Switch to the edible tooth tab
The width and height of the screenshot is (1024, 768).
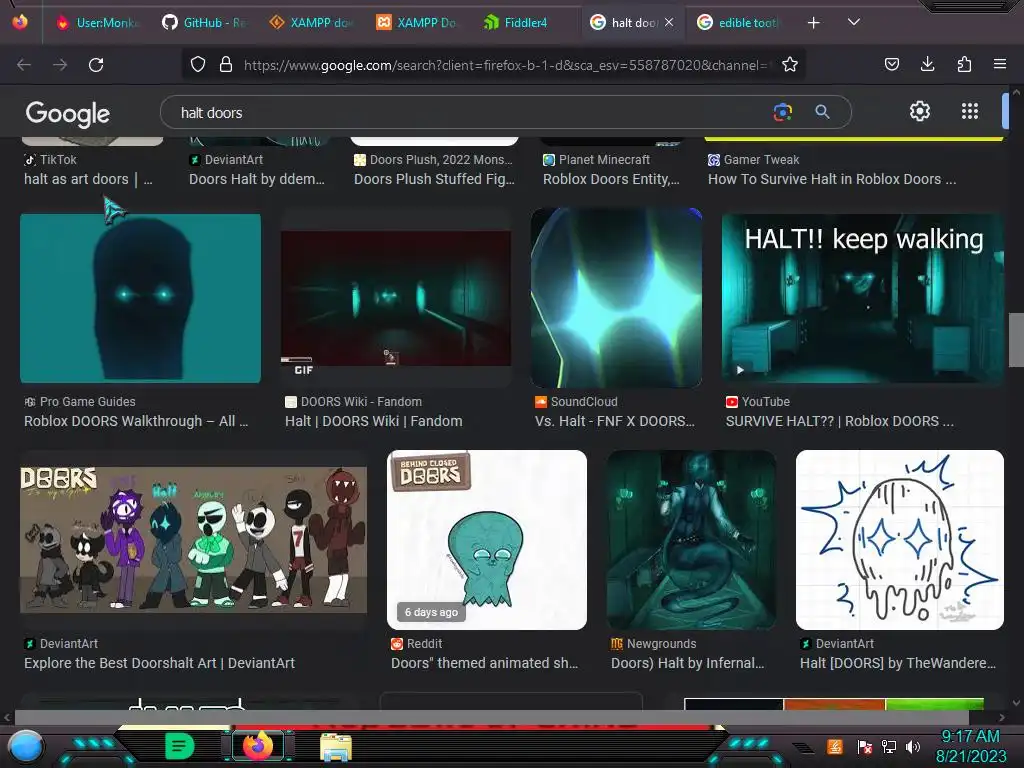click(738, 23)
